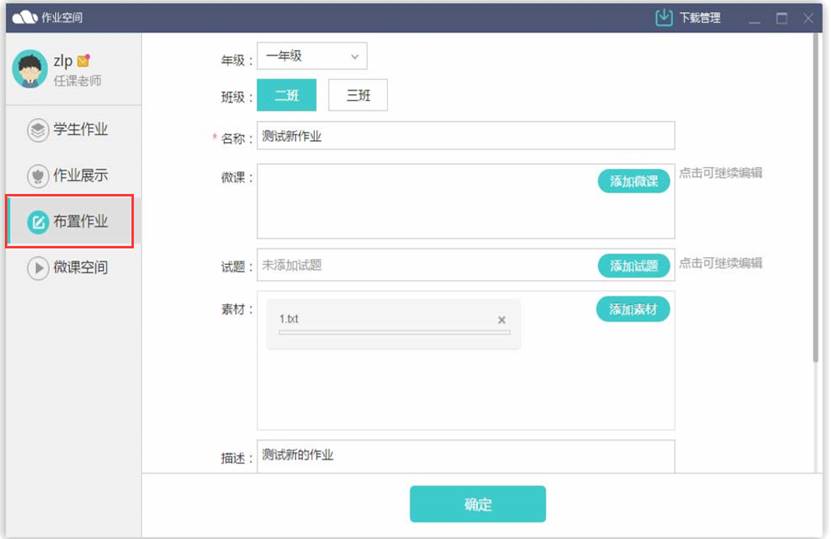This screenshot has width=831, height=539.
Task: Click the 1.txt file name
Action: 289,319
